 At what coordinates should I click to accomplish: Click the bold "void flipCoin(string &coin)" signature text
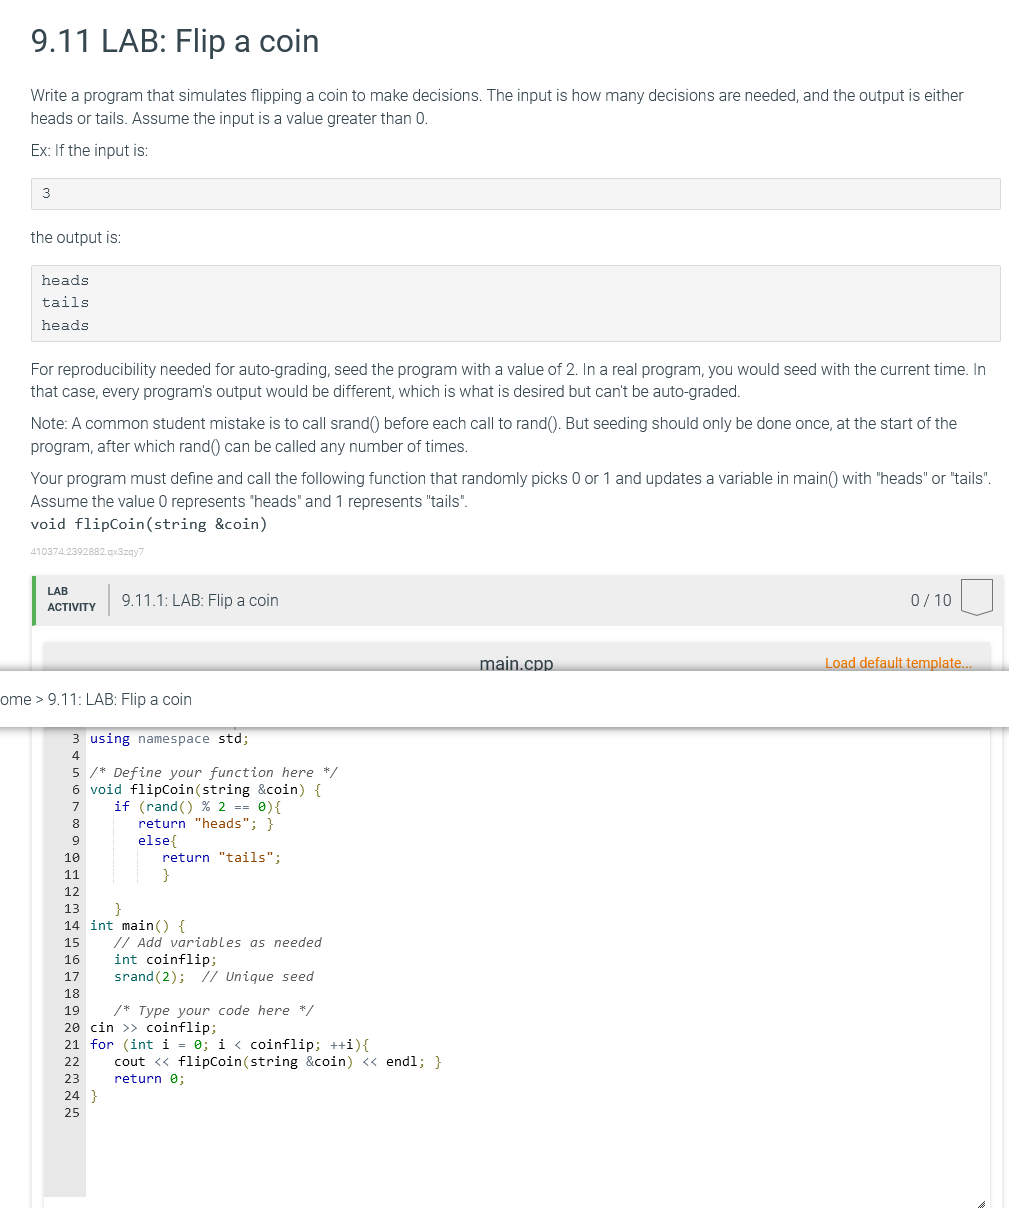point(148,523)
